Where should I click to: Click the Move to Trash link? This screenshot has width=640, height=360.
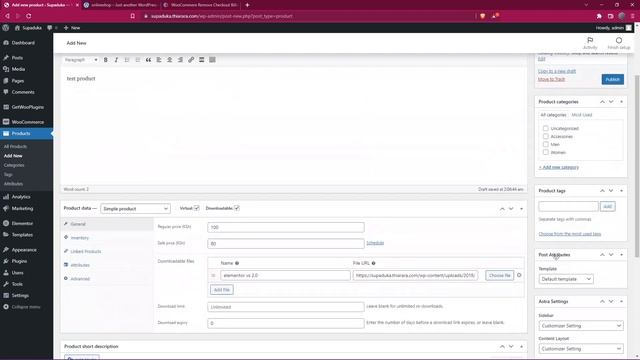click(551, 79)
